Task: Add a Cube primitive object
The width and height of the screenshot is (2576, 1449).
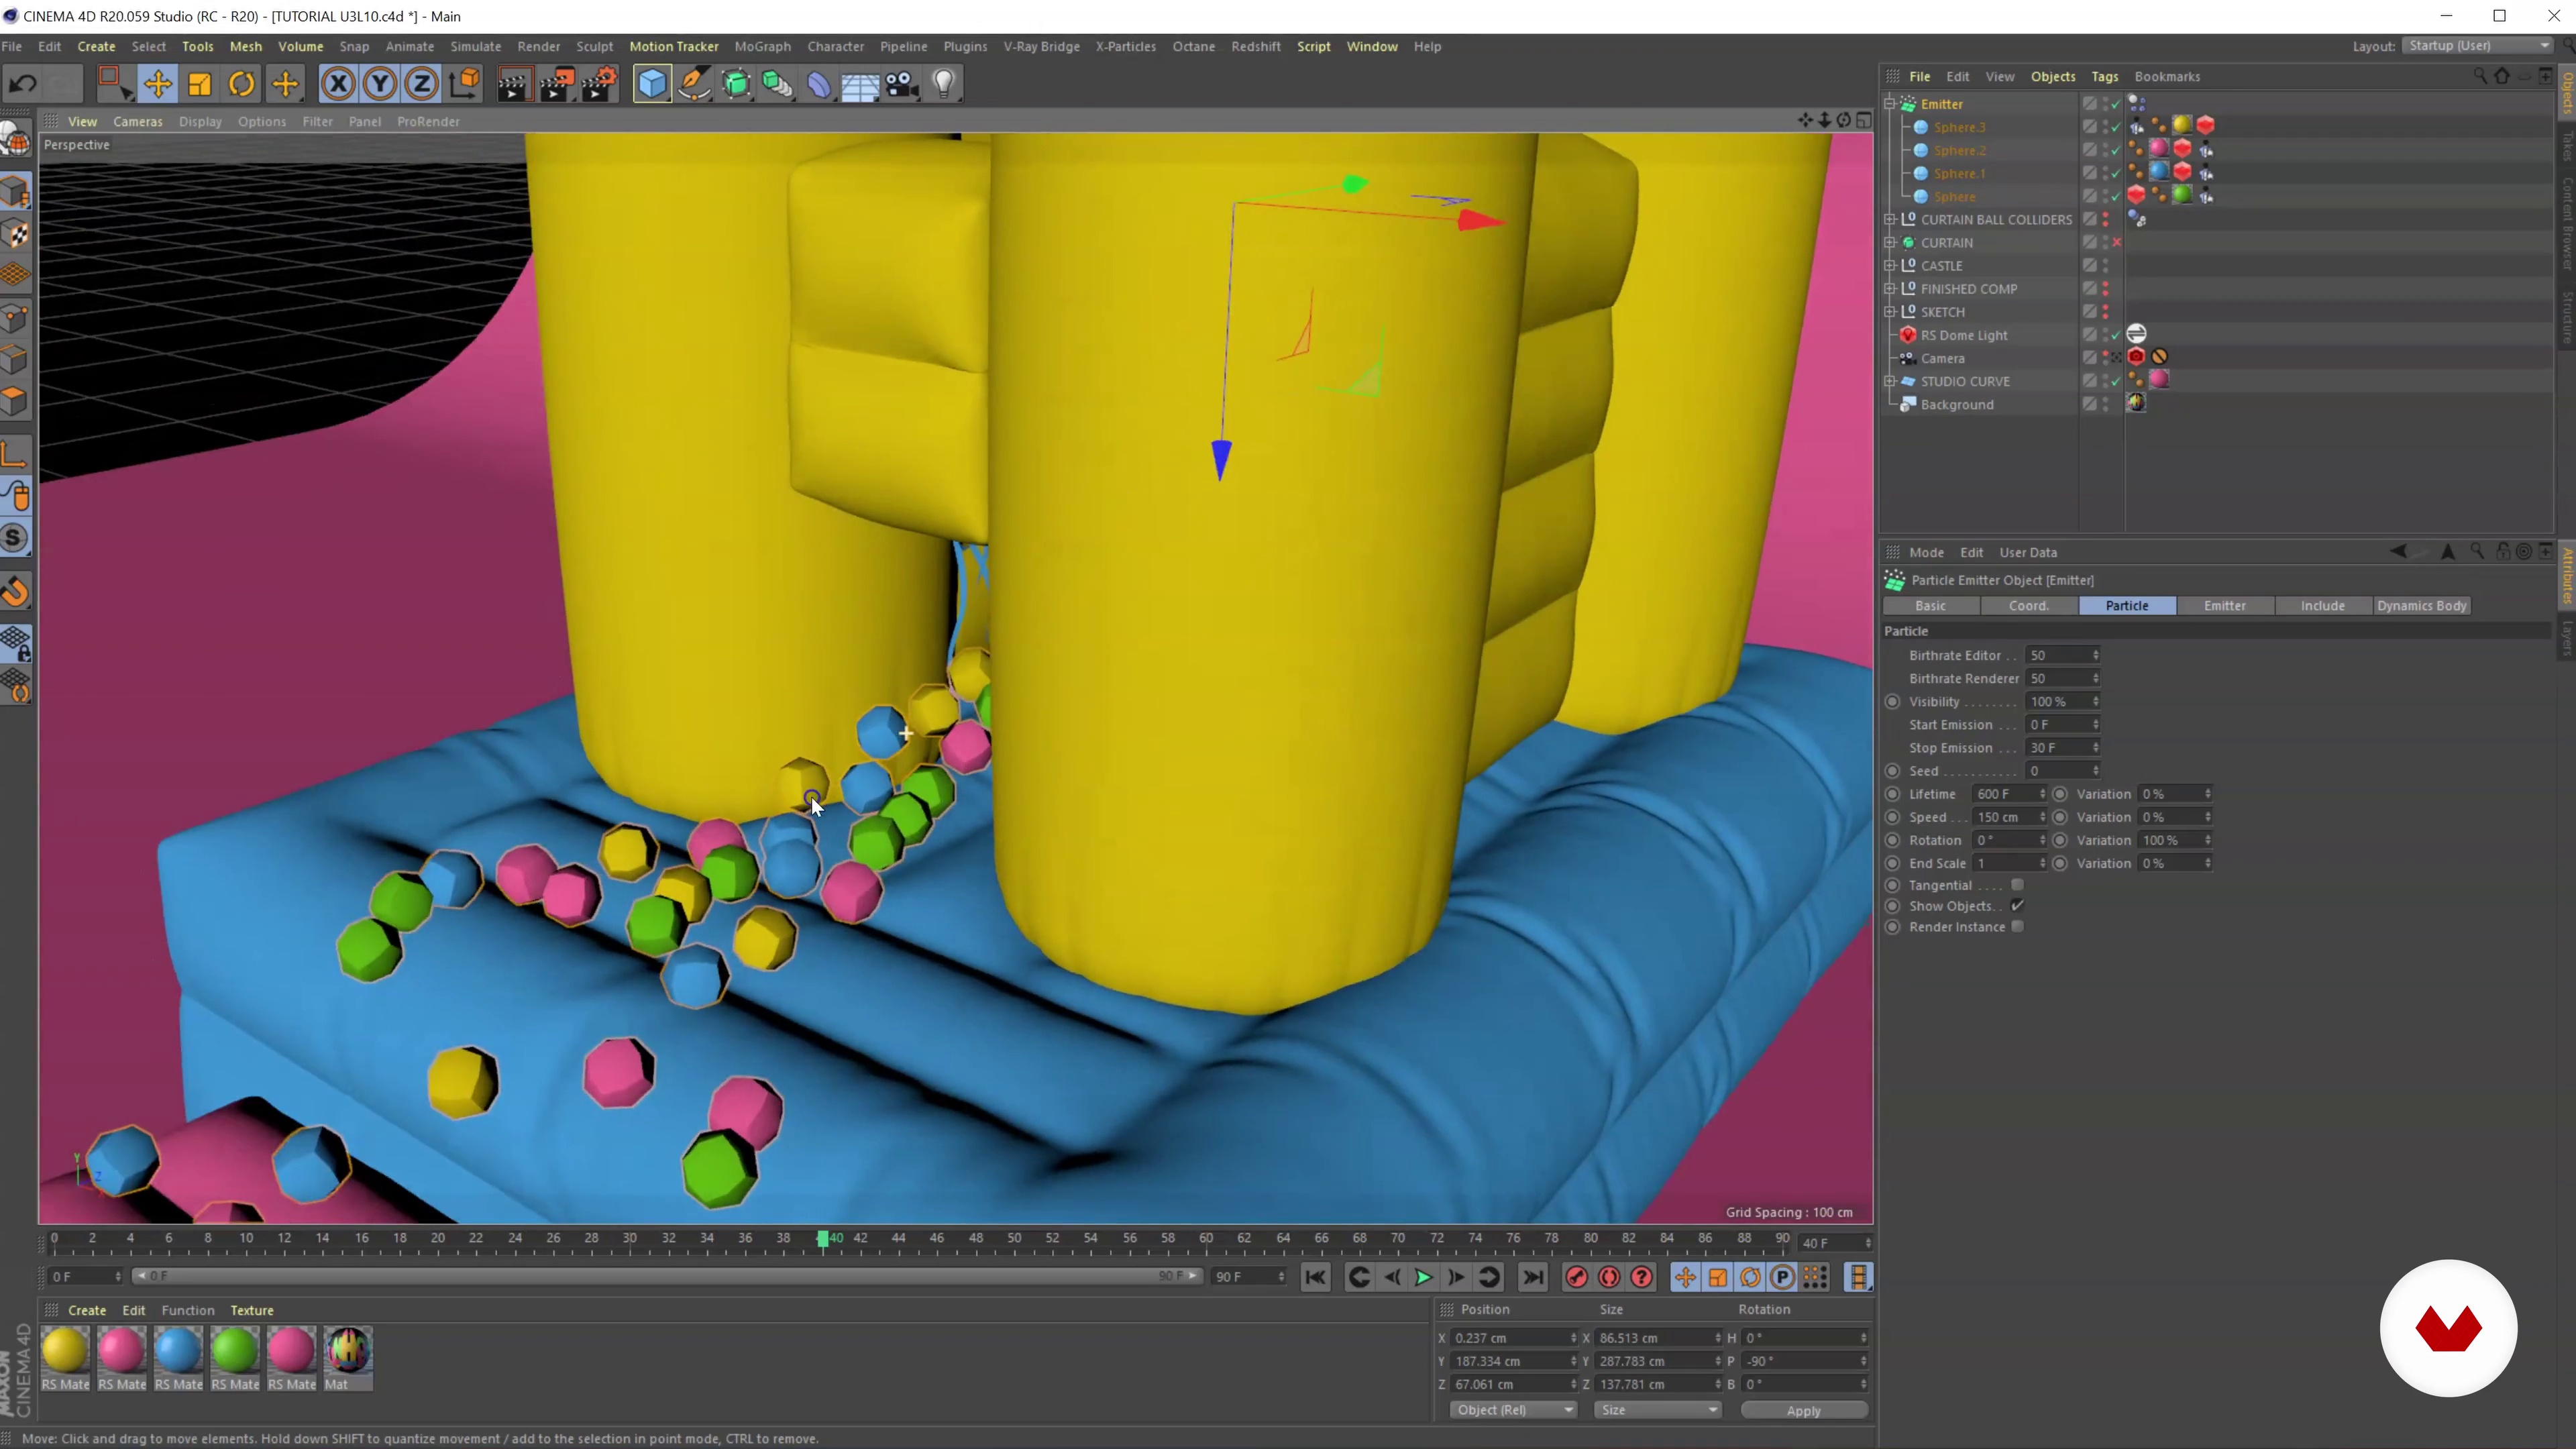Action: tap(652, 84)
